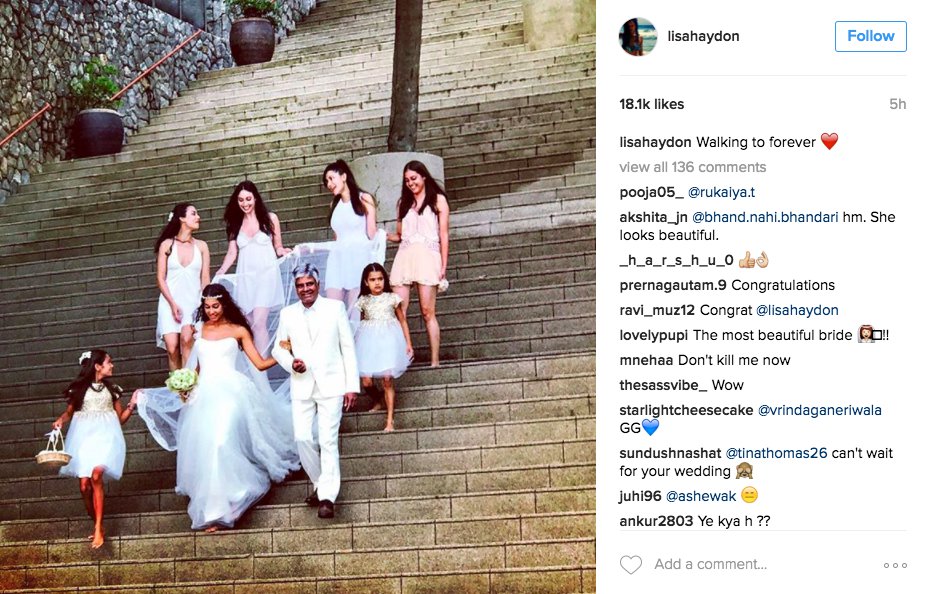The height and width of the screenshot is (594, 929).
Task: Click the @lisahaydon mention in ravi_muz12 comment
Action: (797, 310)
